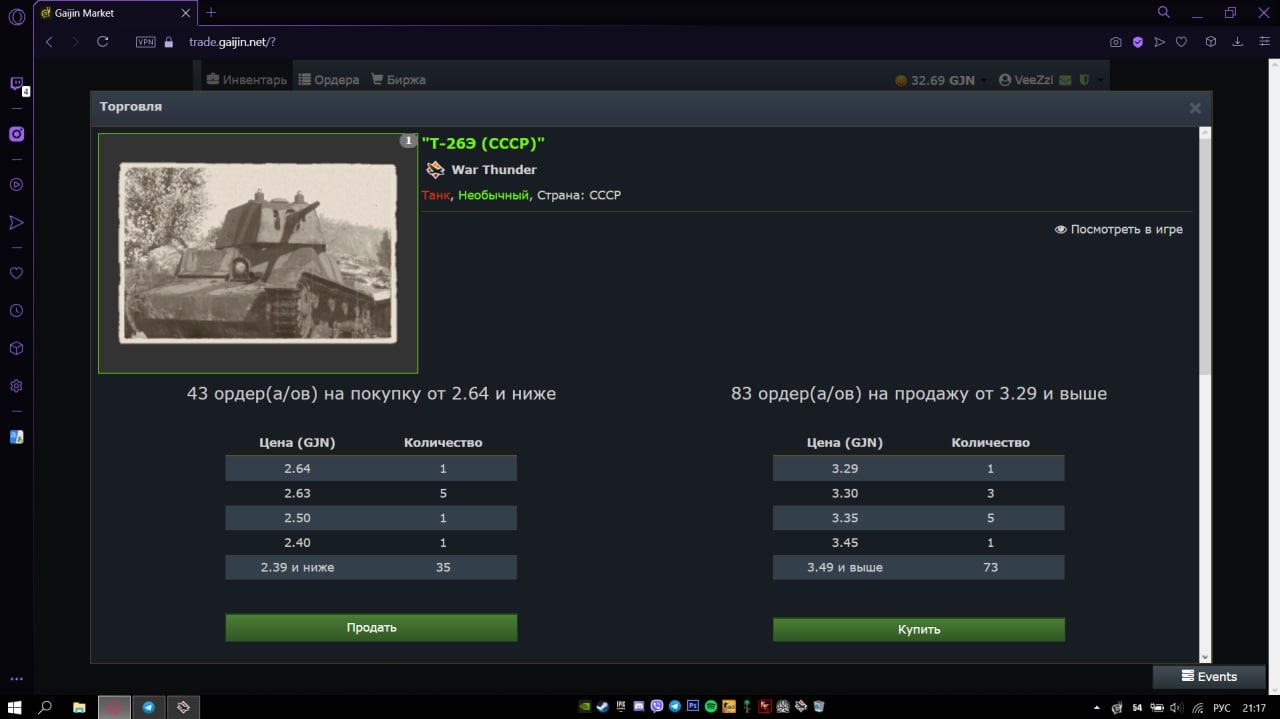The width and height of the screenshot is (1280, 719).
Task: Open a new browser tab
Action: click(x=211, y=13)
